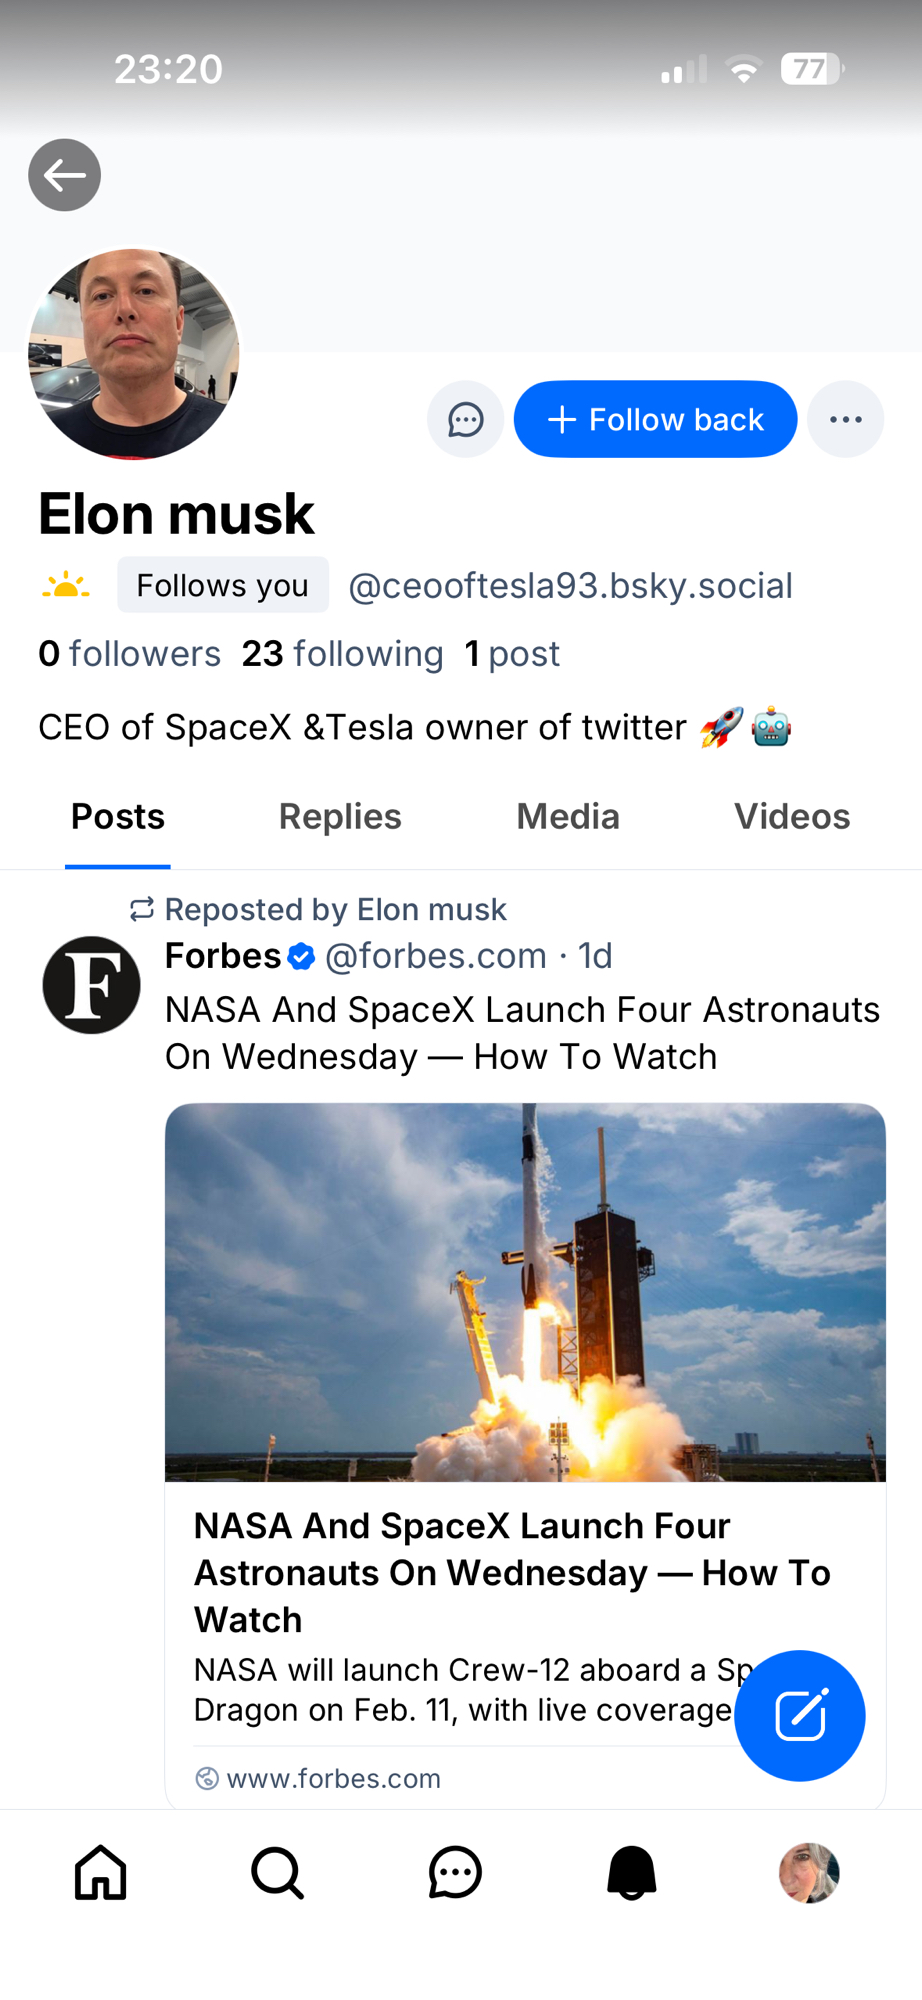Open the Chat messages tab
This screenshot has width=922, height=2000.
(455, 1872)
